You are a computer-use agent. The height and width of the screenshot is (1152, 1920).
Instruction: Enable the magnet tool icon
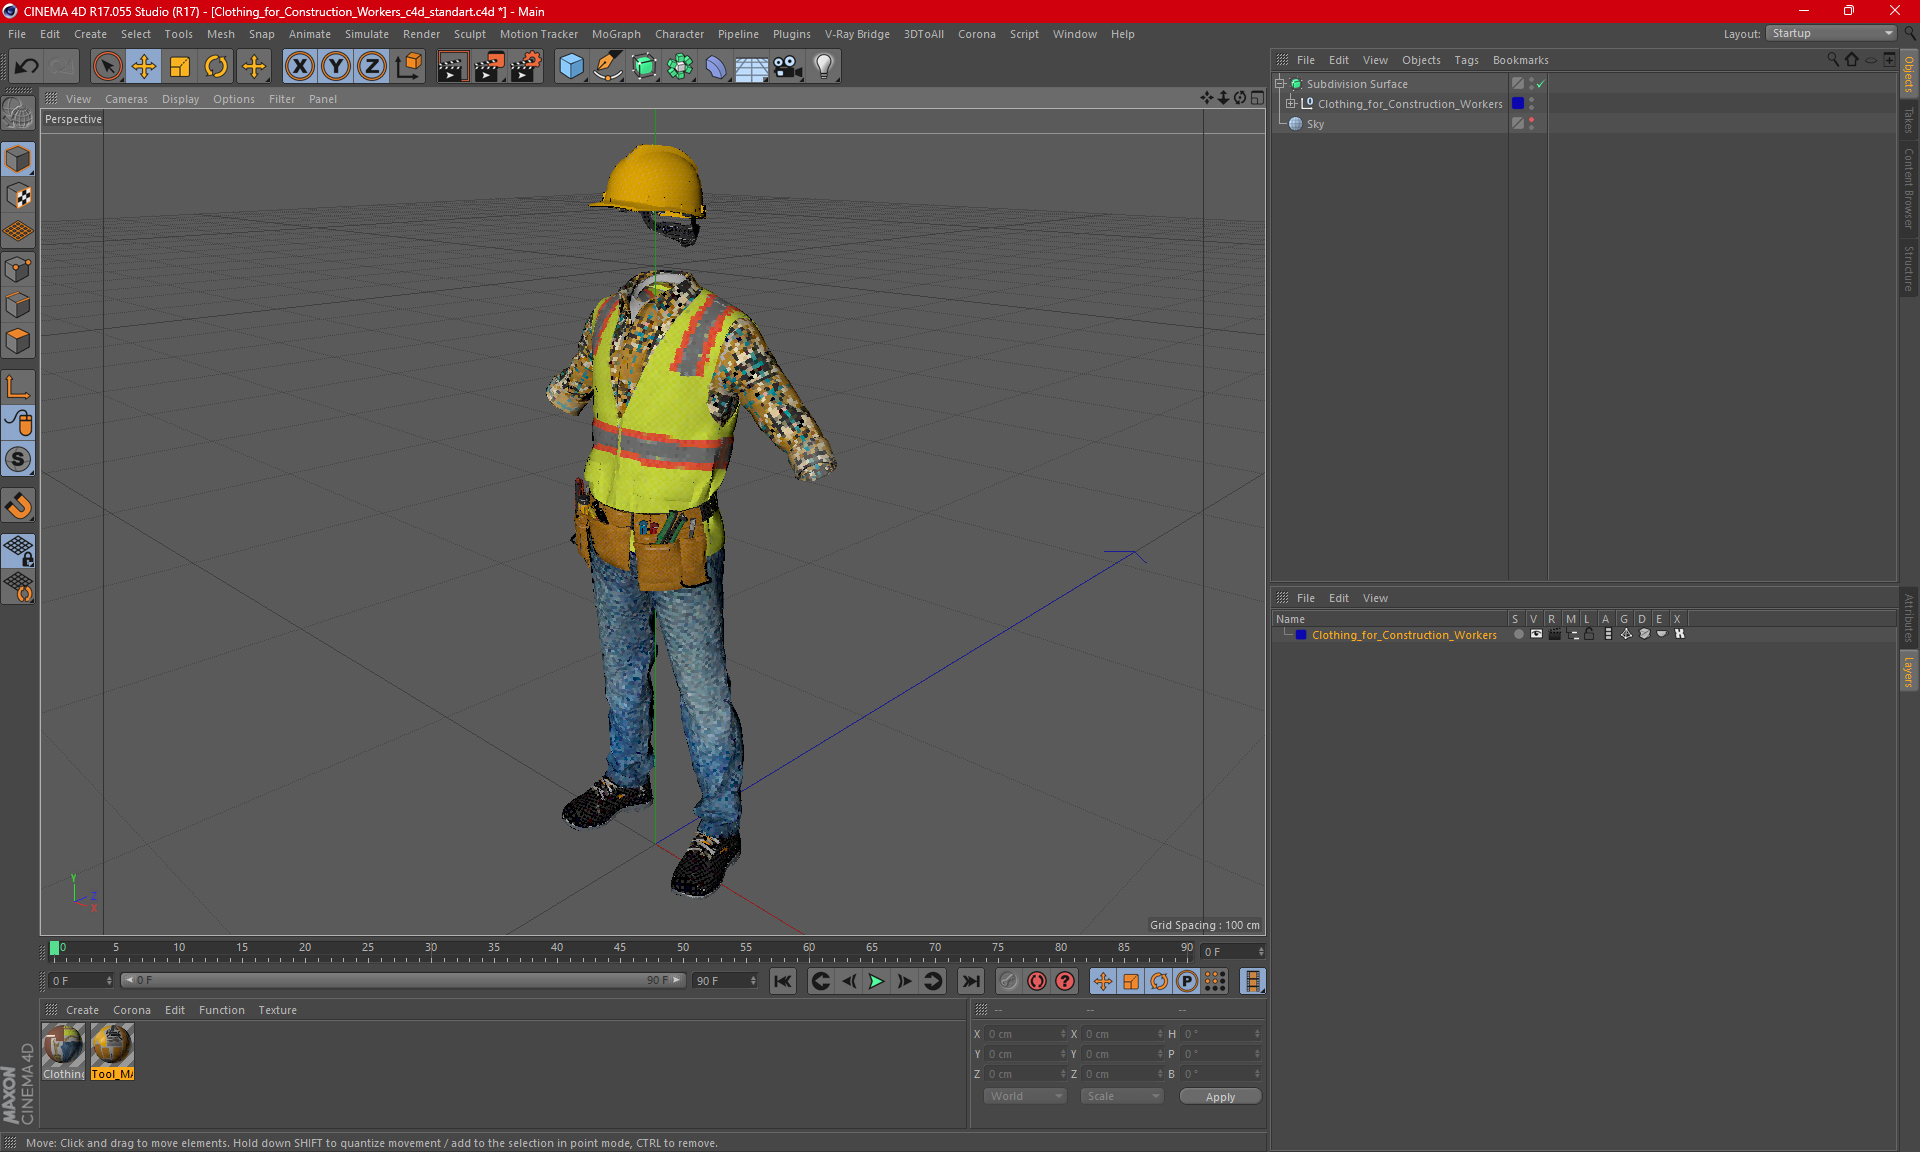[x=18, y=505]
